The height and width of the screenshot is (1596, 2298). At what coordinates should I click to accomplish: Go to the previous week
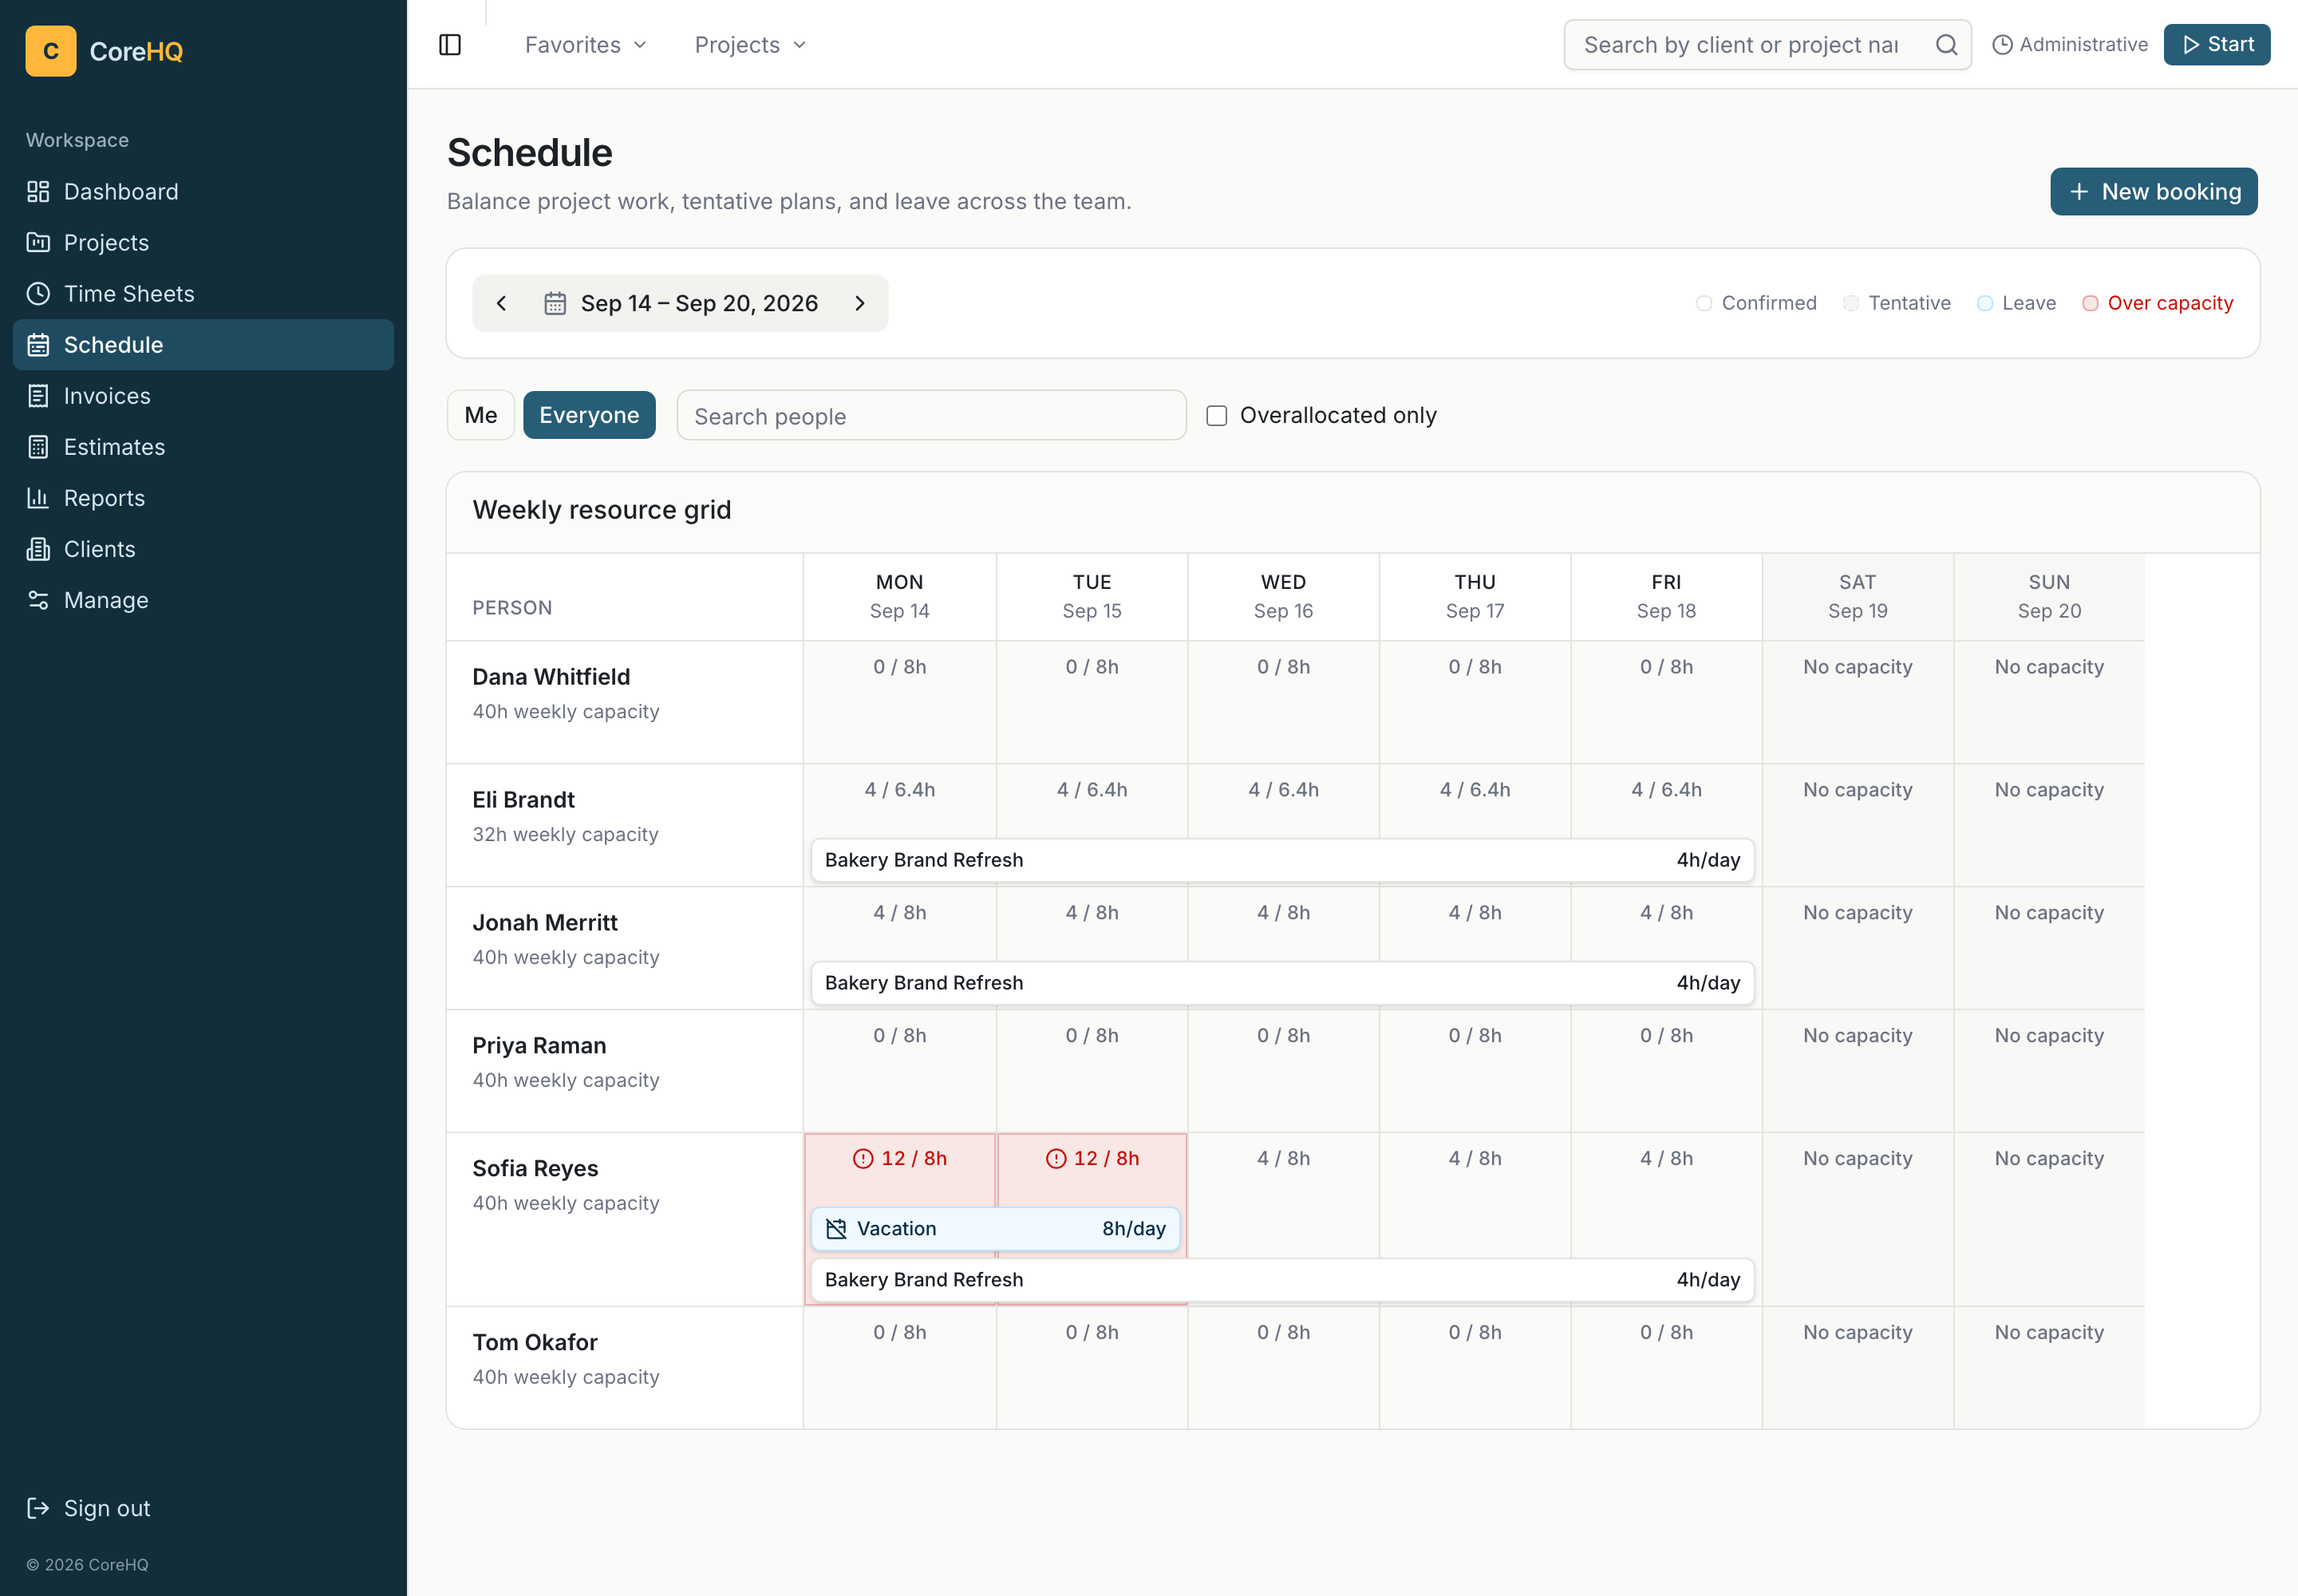click(x=502, y=303)
